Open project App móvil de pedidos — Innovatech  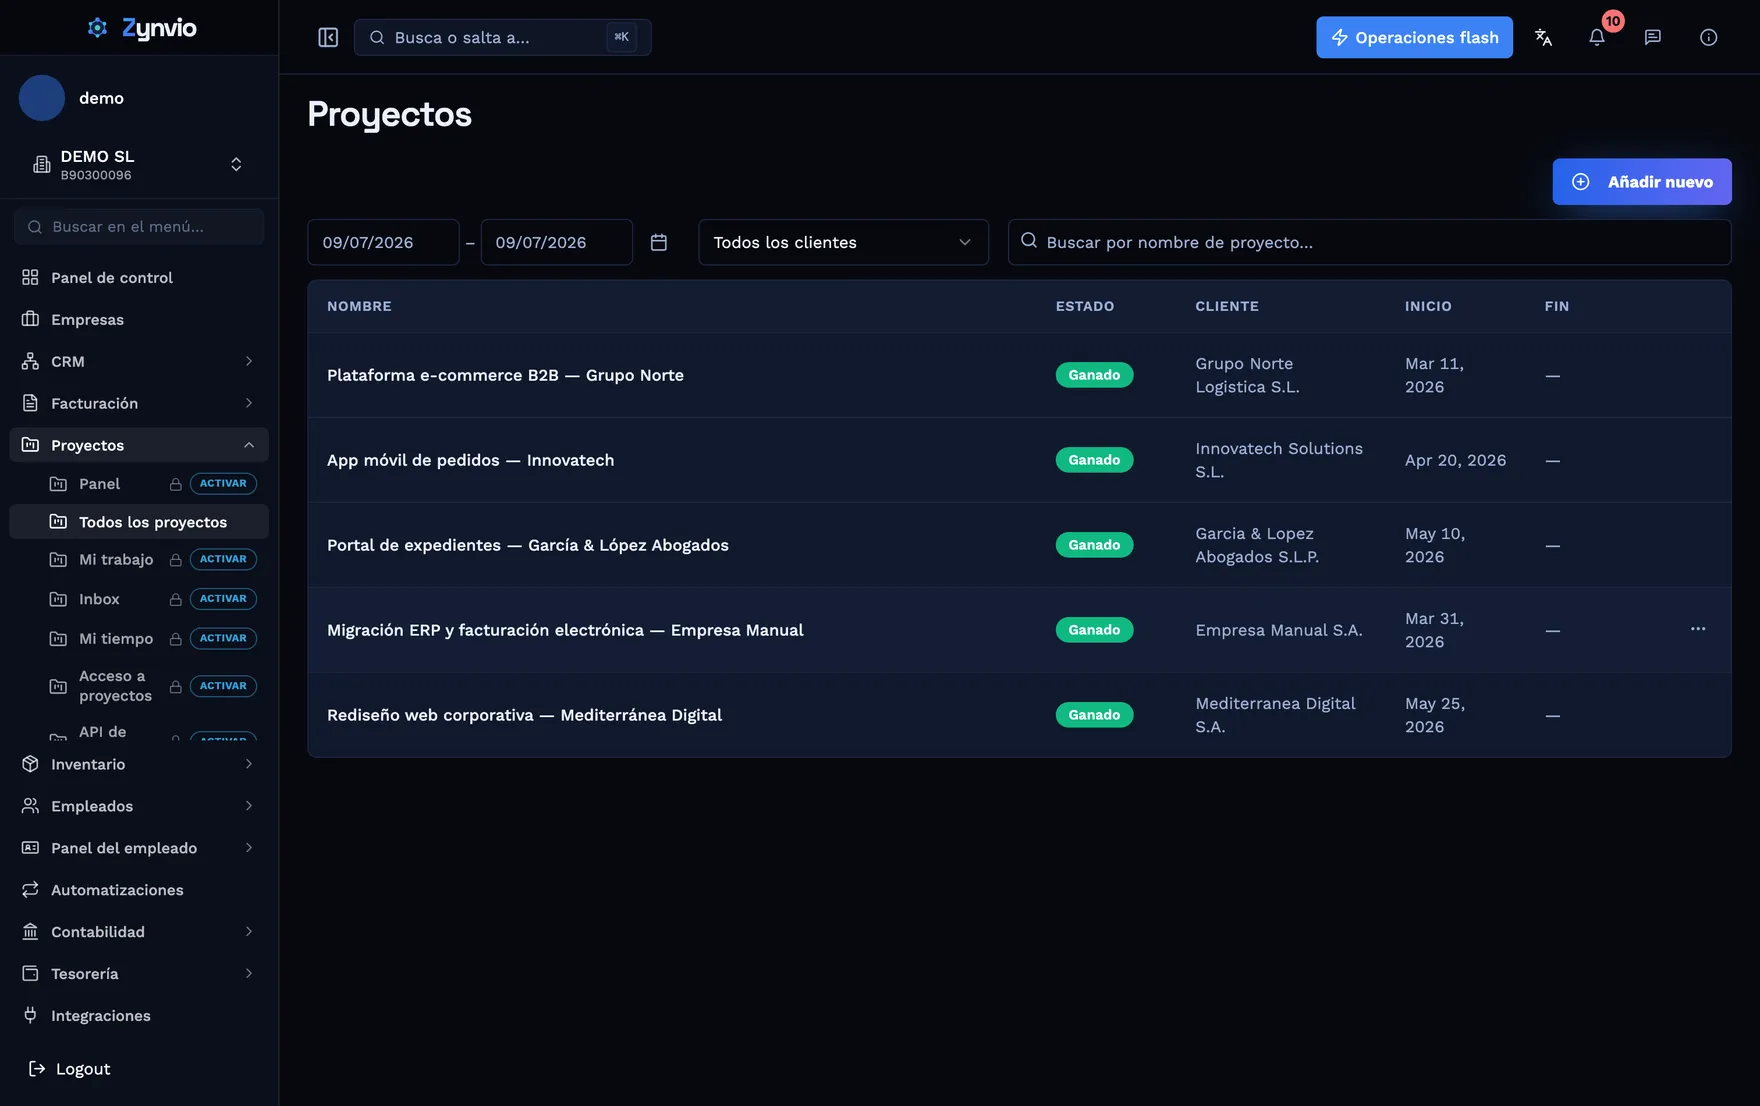(470, 460)
